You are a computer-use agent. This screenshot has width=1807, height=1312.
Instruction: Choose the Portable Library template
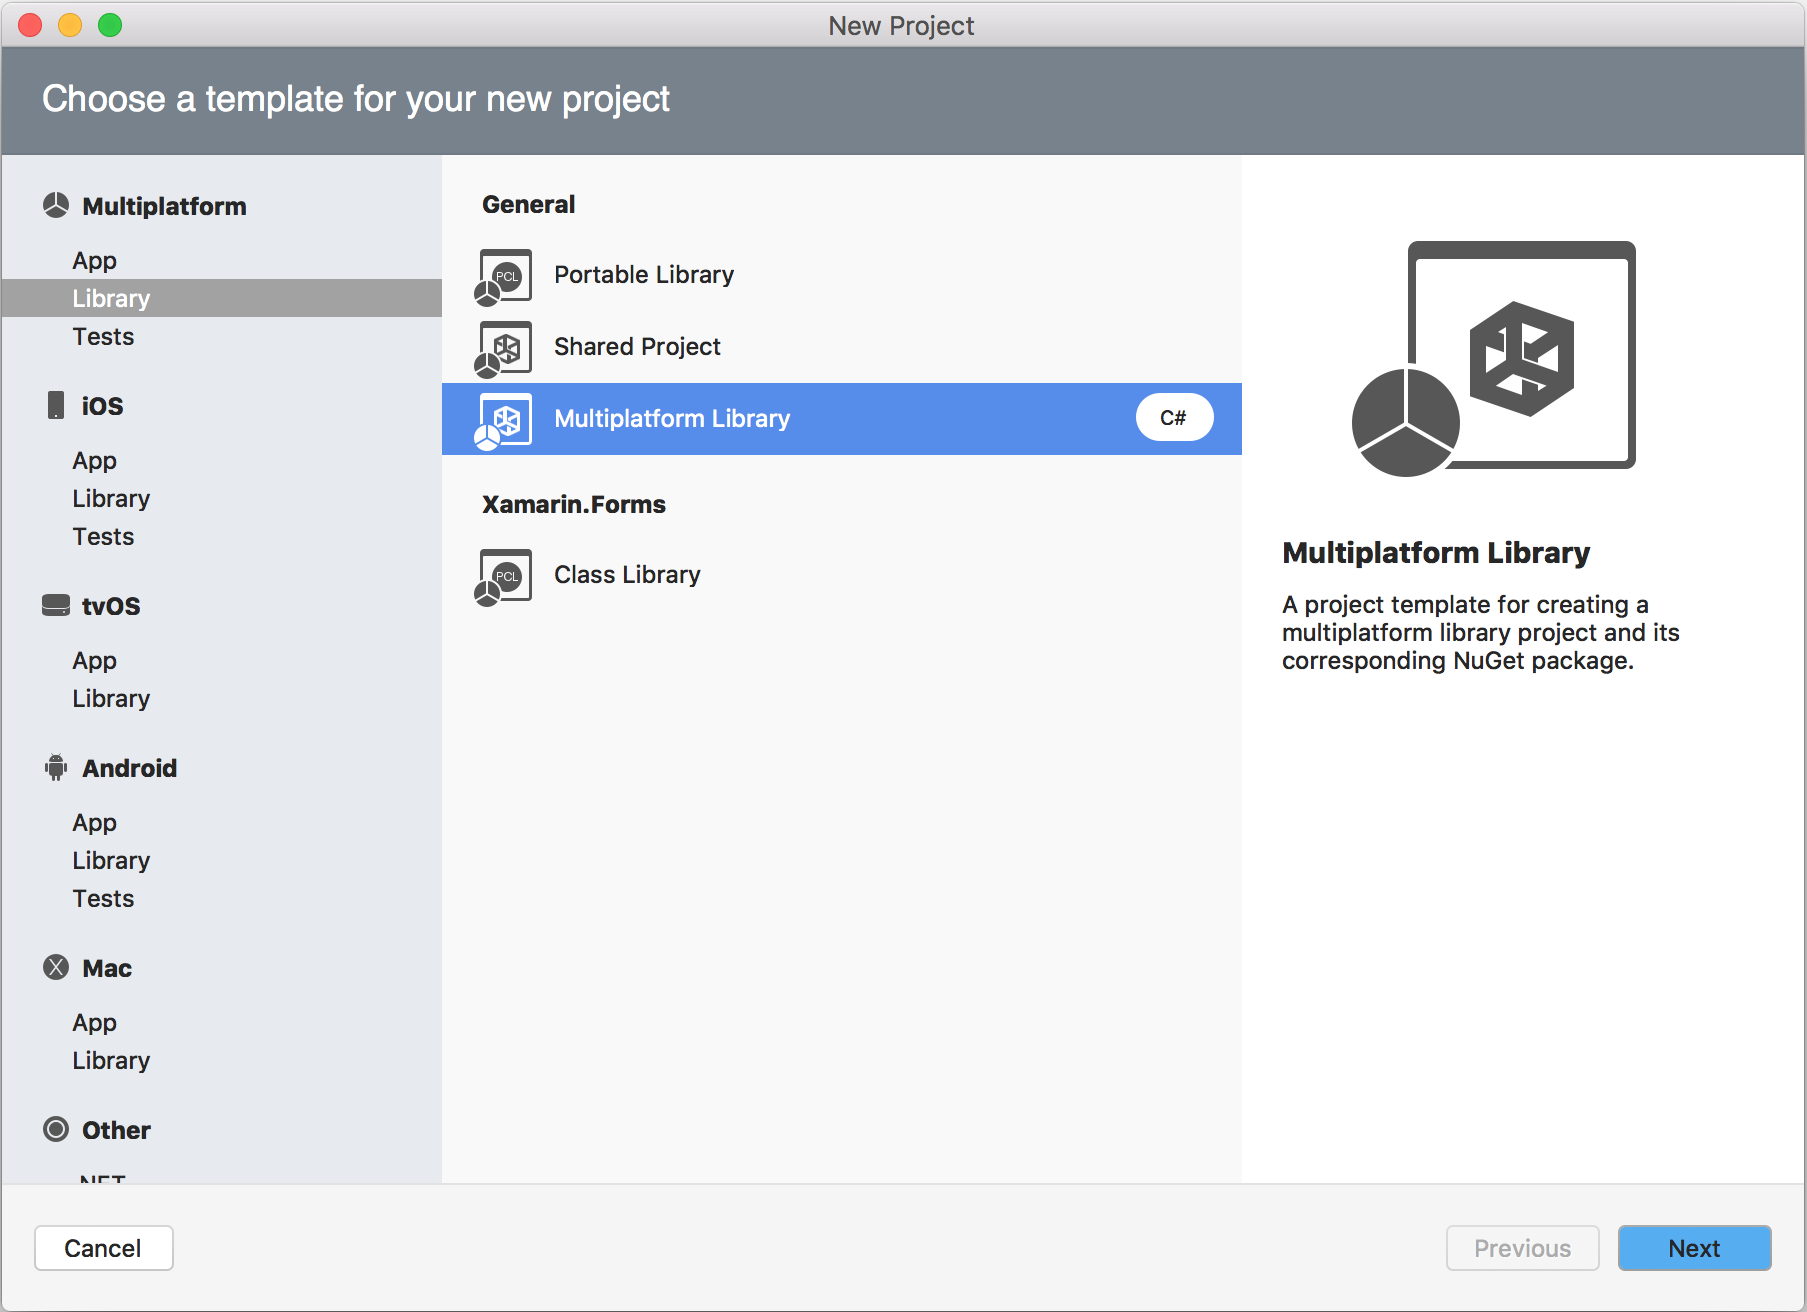point(842,275)
